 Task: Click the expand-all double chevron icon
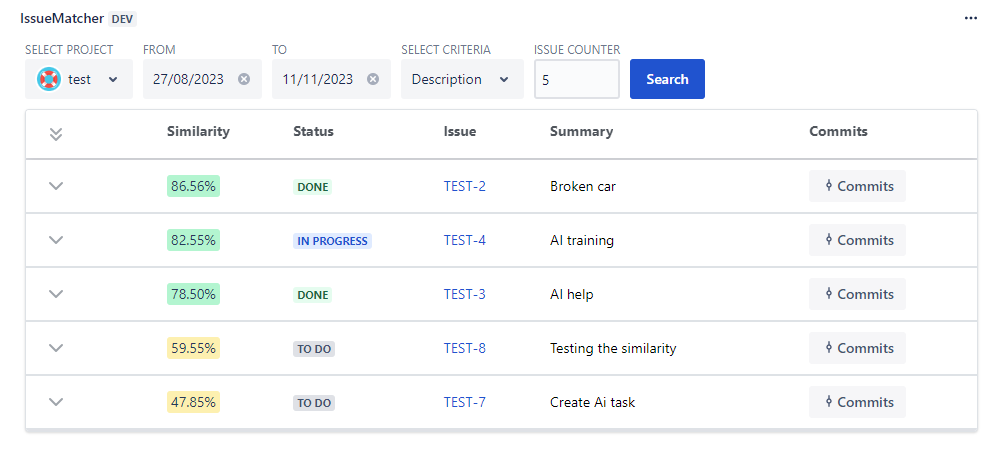pyautogui.click(x=56, y=133)
